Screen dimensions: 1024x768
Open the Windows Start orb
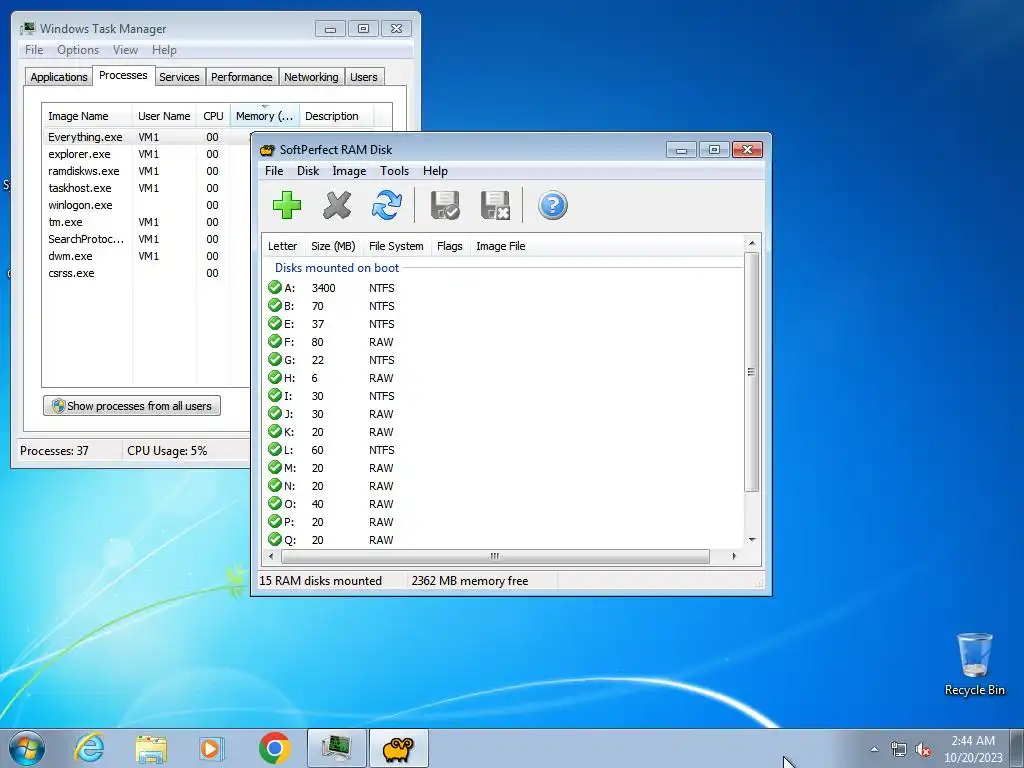tap(27, 748)
